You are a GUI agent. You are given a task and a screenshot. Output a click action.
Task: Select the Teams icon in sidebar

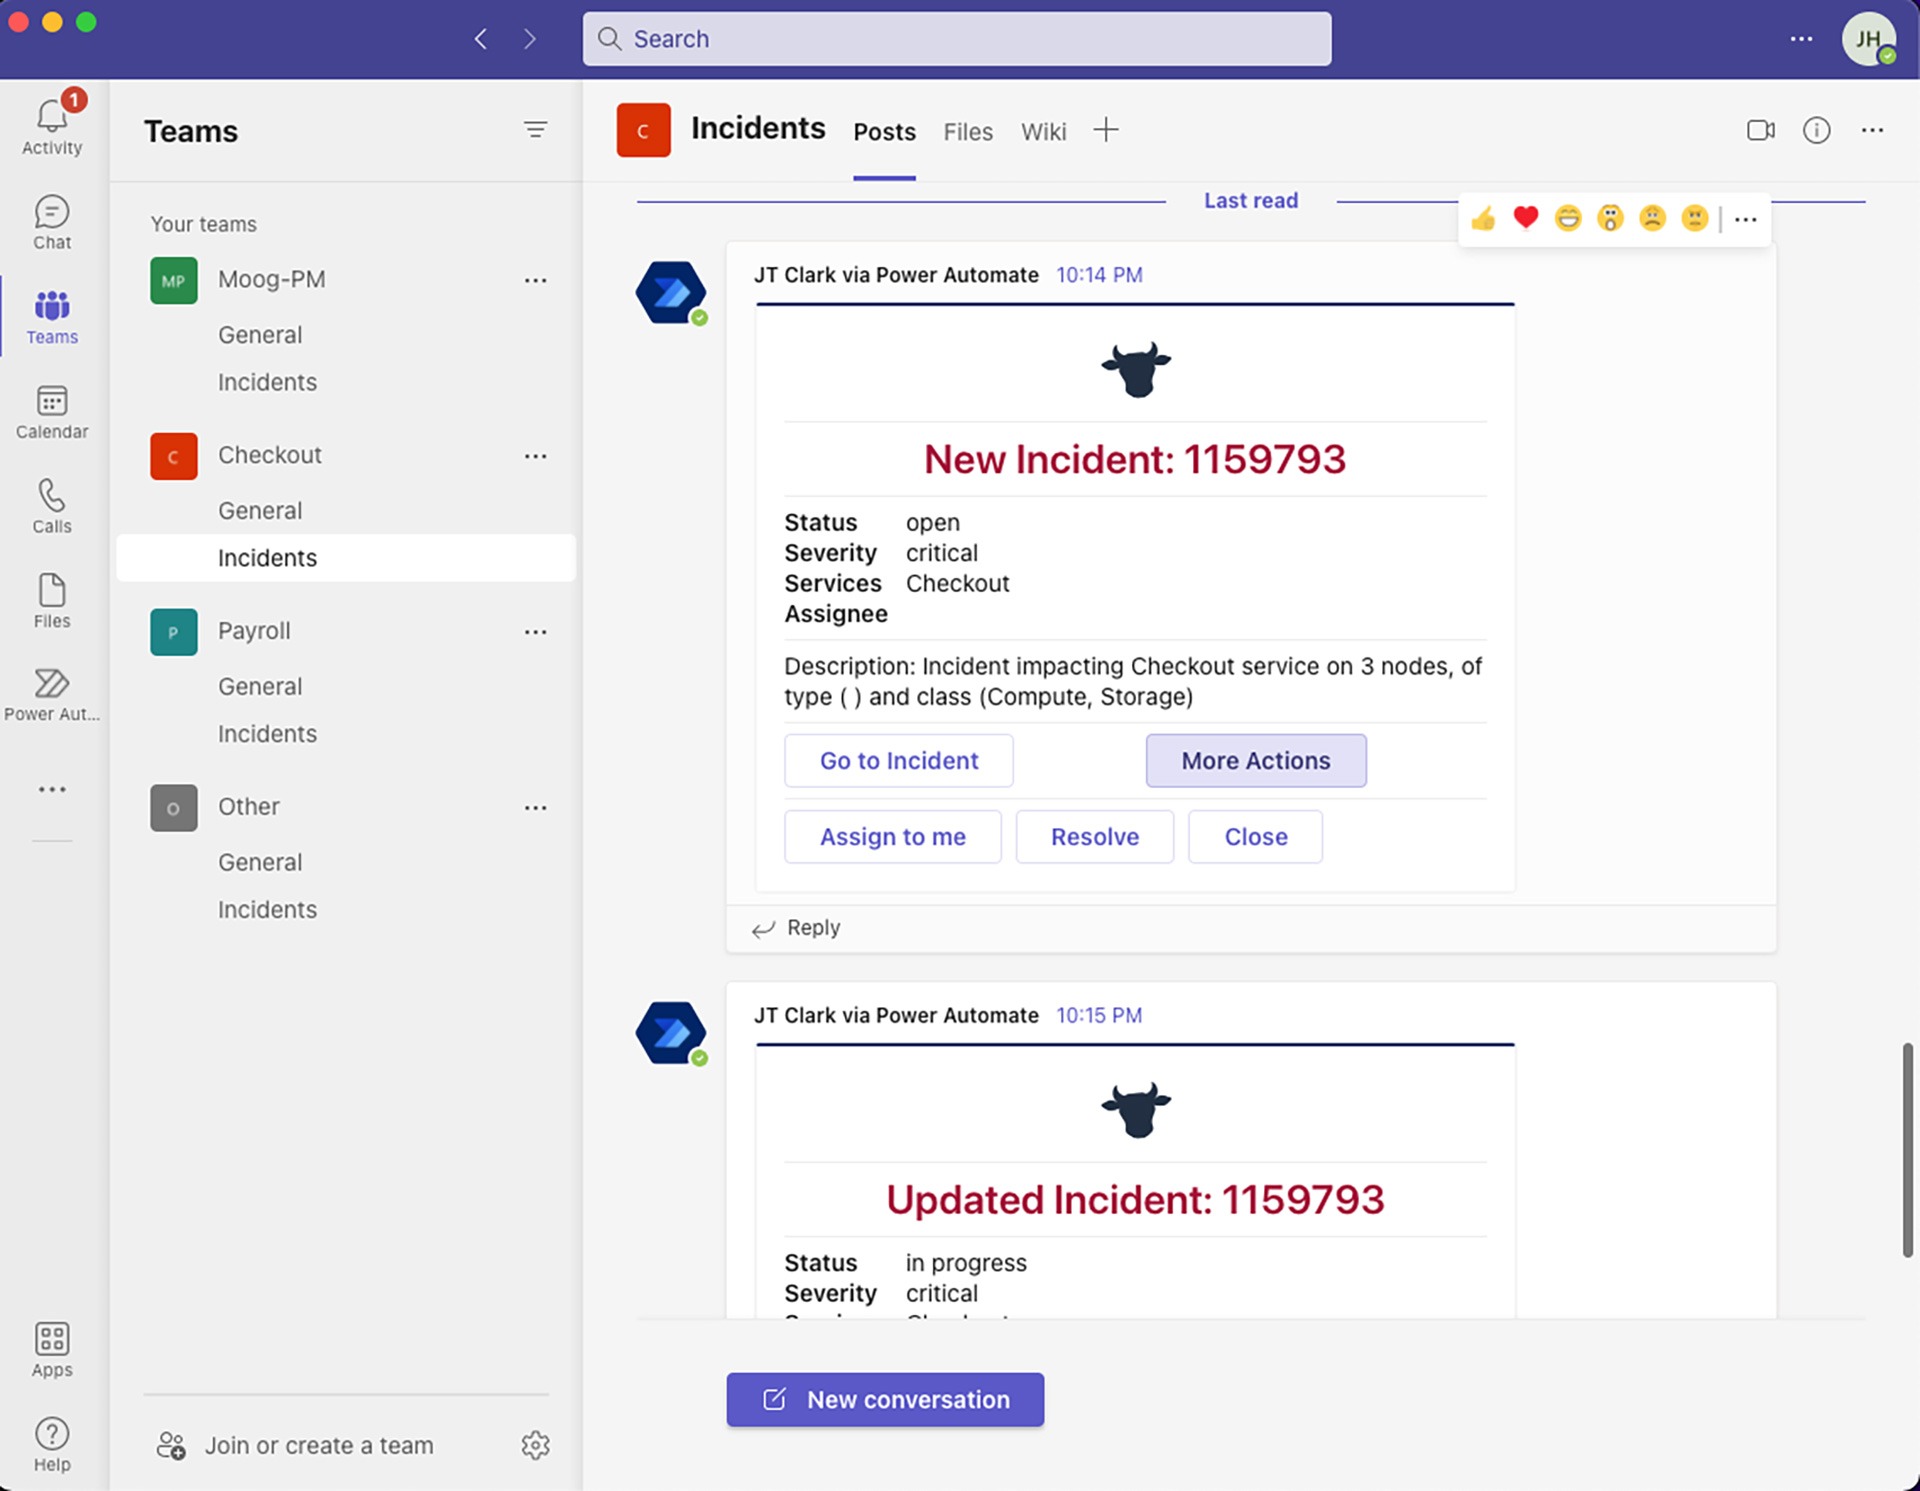[x=52, y=317]
